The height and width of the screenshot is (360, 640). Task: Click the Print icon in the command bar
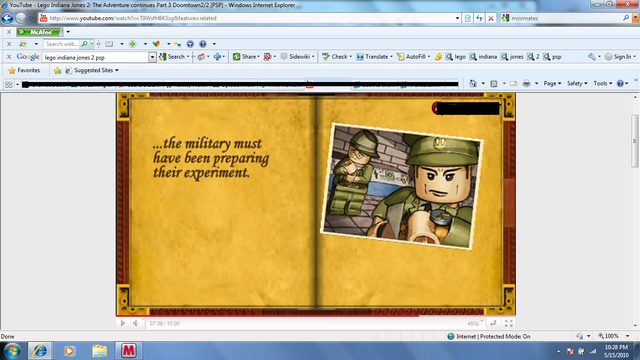(527, 83)
